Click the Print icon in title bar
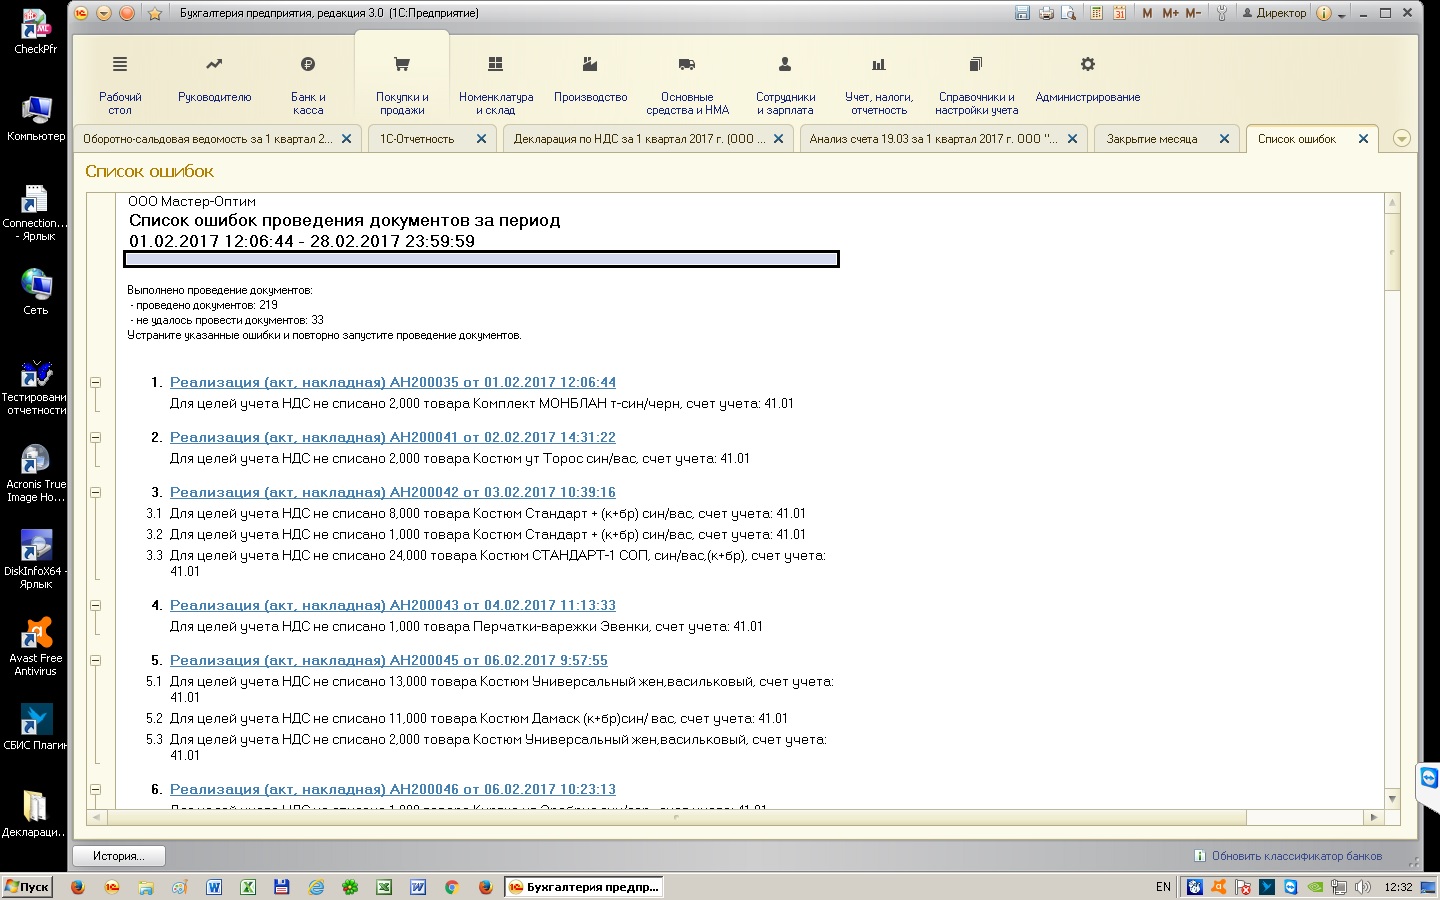 (1046, 13)
